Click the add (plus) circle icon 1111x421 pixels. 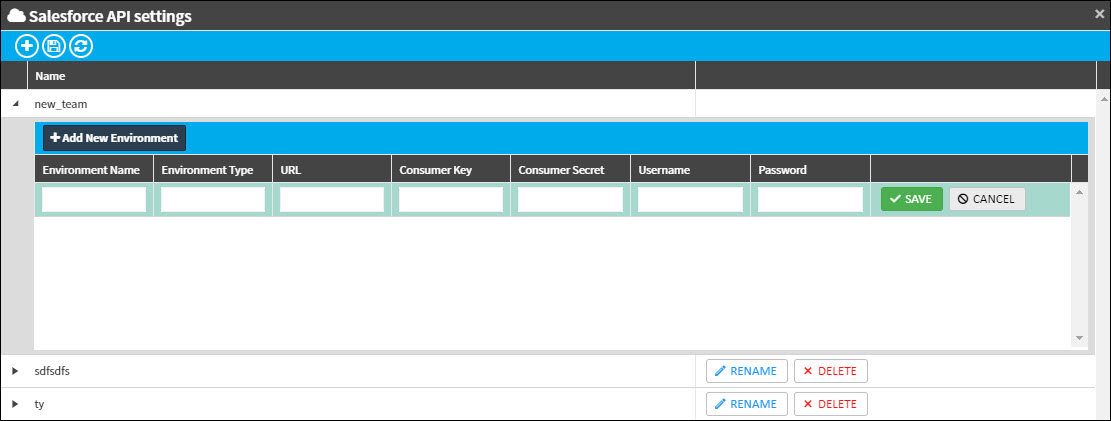[x=27, y=47]
